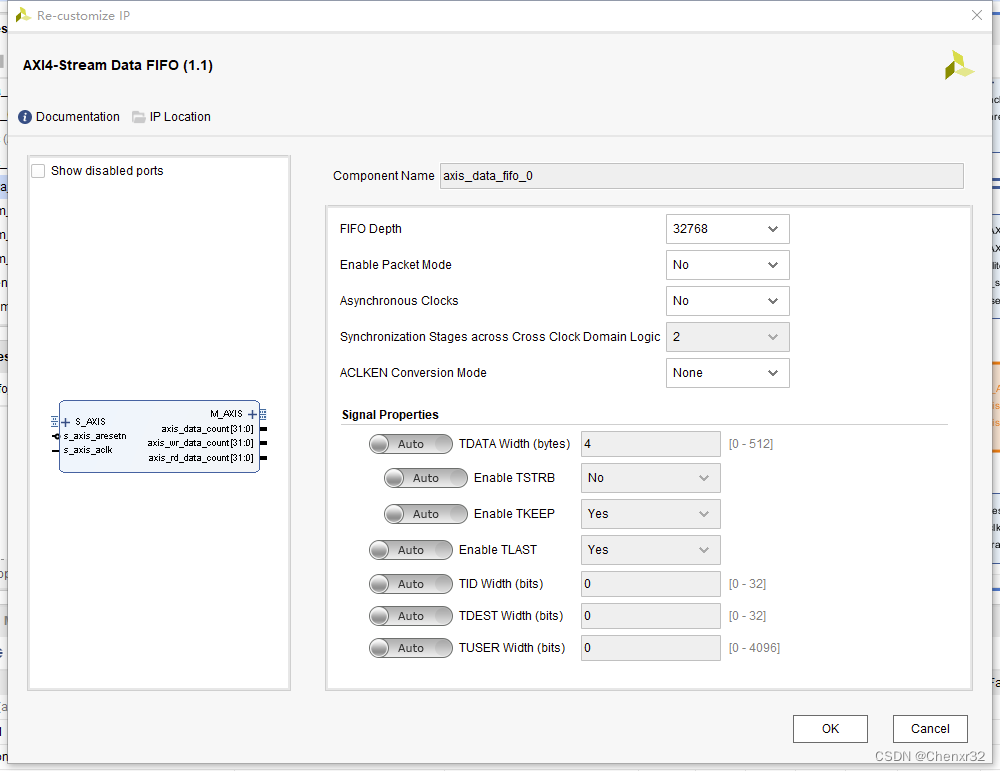This screenshot has height=771, width=1000.
Task: Click the TID Width bits field
Action: coord(651,584)
